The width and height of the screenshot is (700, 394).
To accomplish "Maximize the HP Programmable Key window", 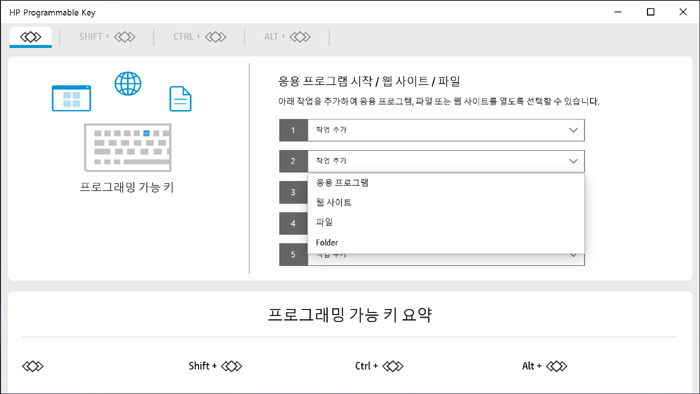I will tap(650, 12).
